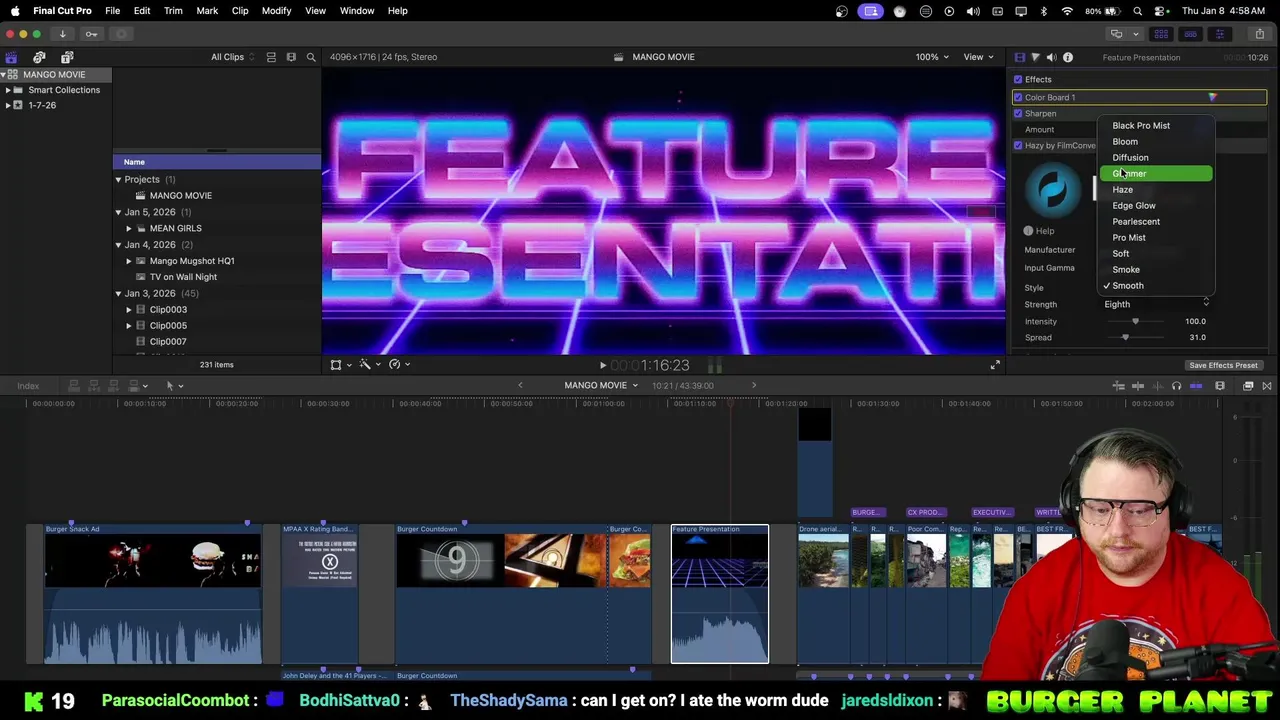This screenshot has width=1280, height=720.
Task: Choose the Pearlescent style option
Action: click(1155, 221)
